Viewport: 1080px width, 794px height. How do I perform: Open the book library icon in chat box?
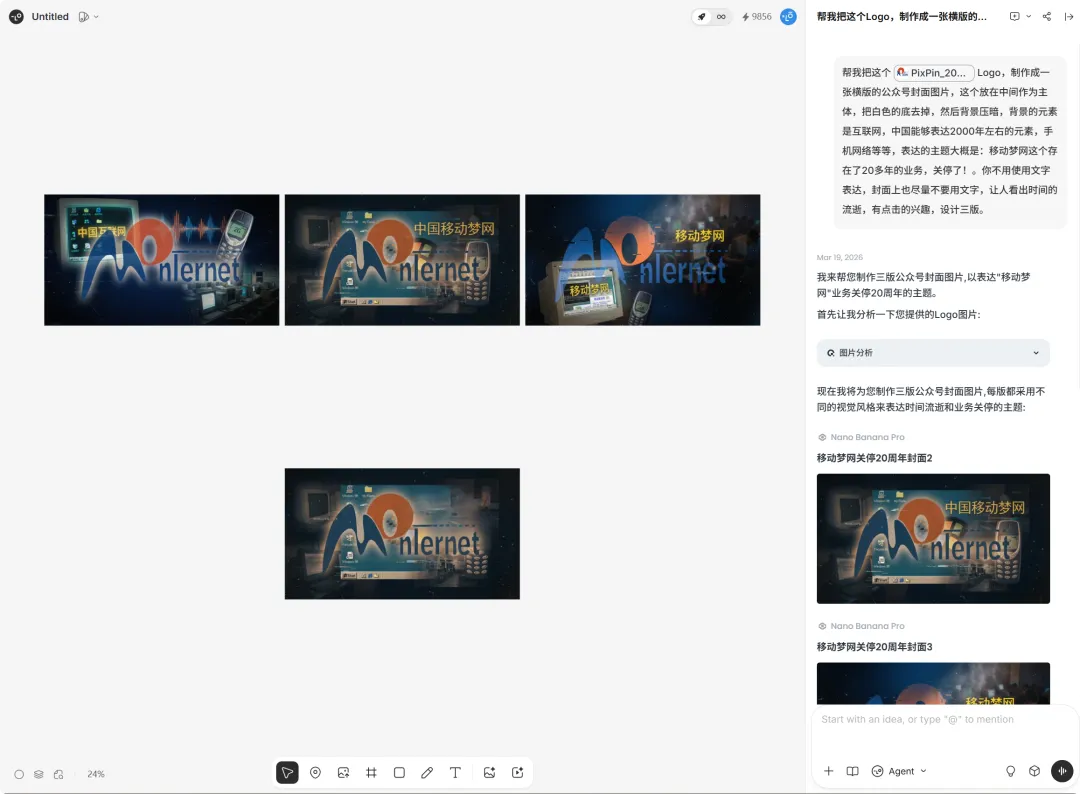(x=852, y=771)
